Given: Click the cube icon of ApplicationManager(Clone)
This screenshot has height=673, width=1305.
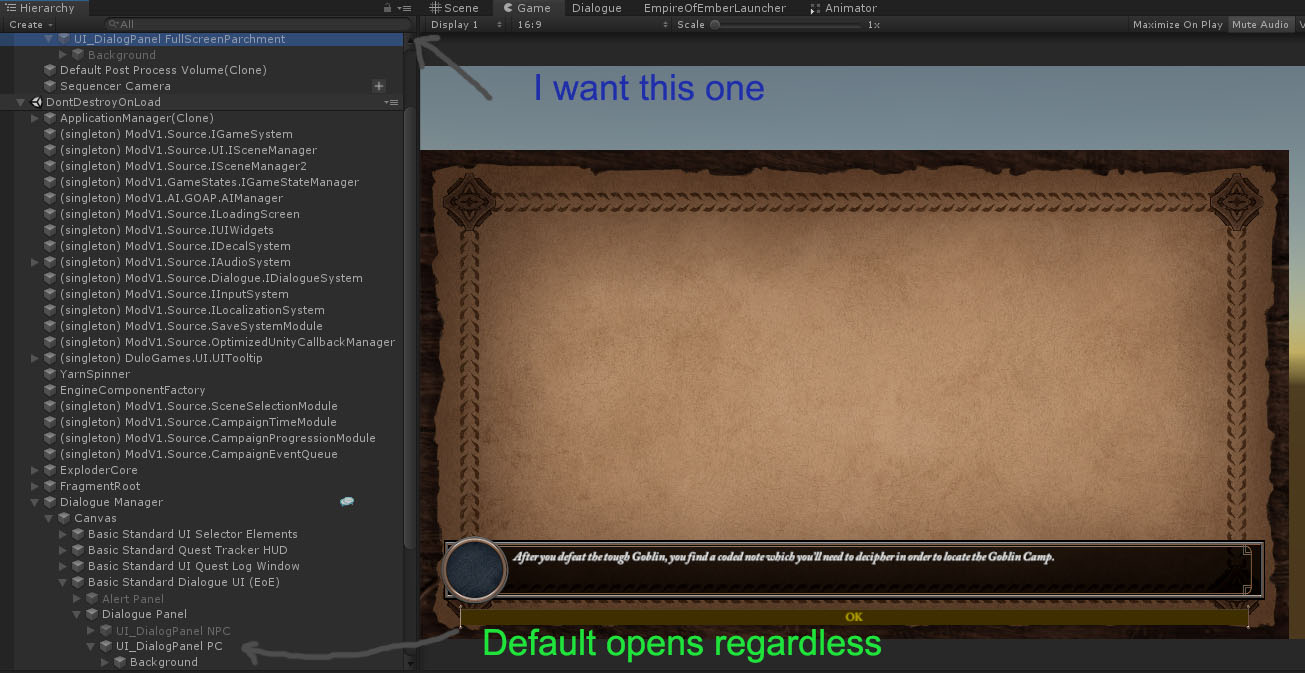Looking at the screenshot, I should (50, 118).
